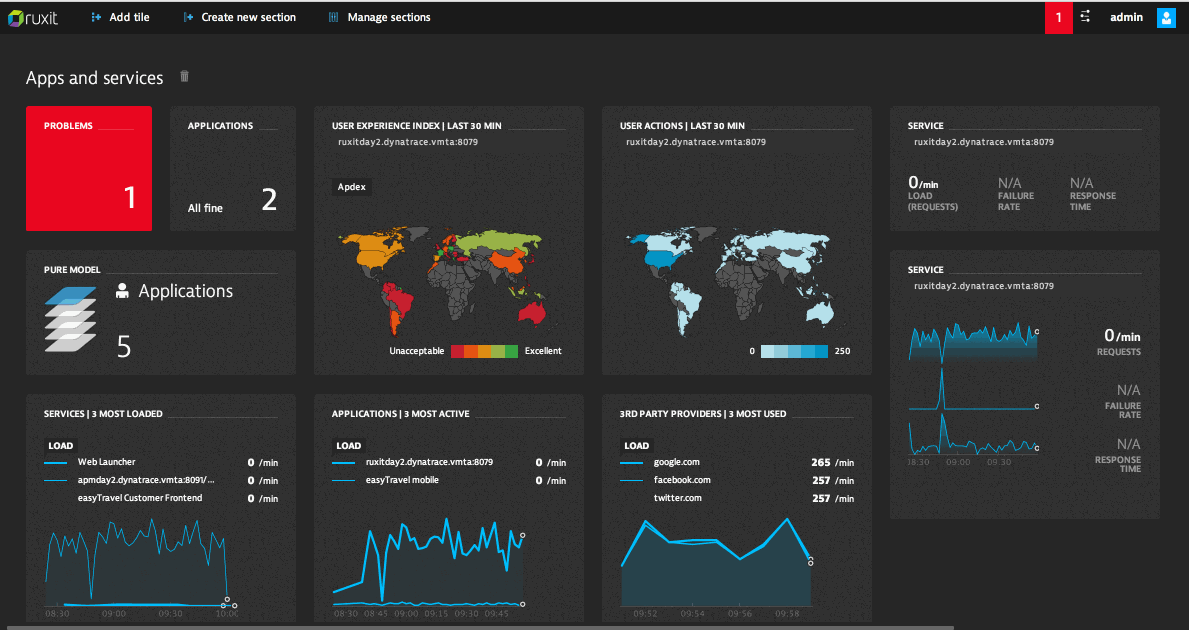Click the Create new section icon
1189x630 pixels.
pyautogui.click(x=188, y=17)
